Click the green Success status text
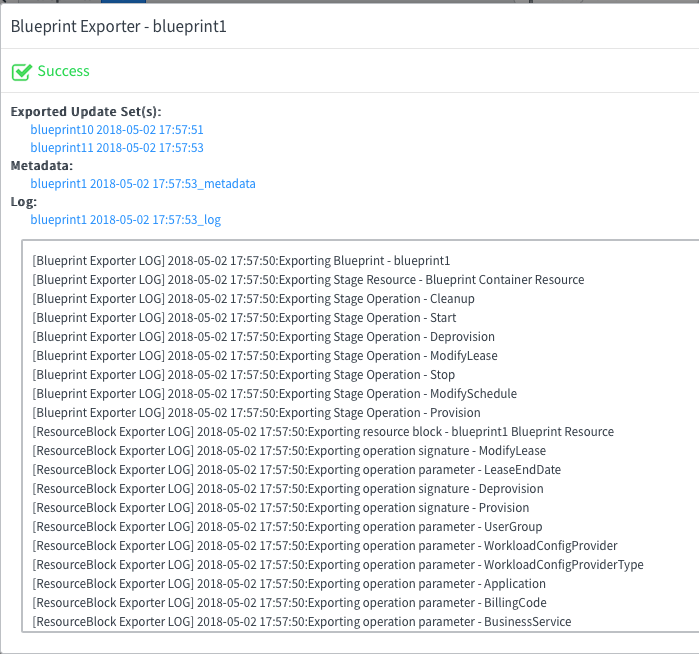Screen dimensions: 699x654 (x=63, y=71)
